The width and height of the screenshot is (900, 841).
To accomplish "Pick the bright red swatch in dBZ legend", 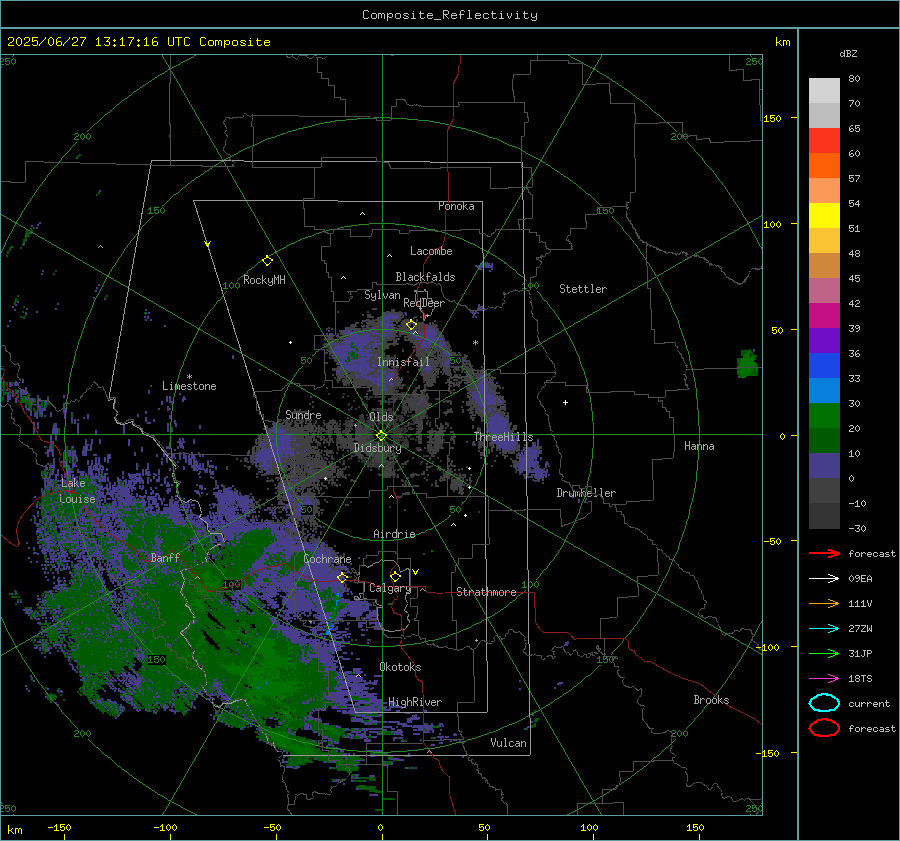I will (x=824, y=141).
